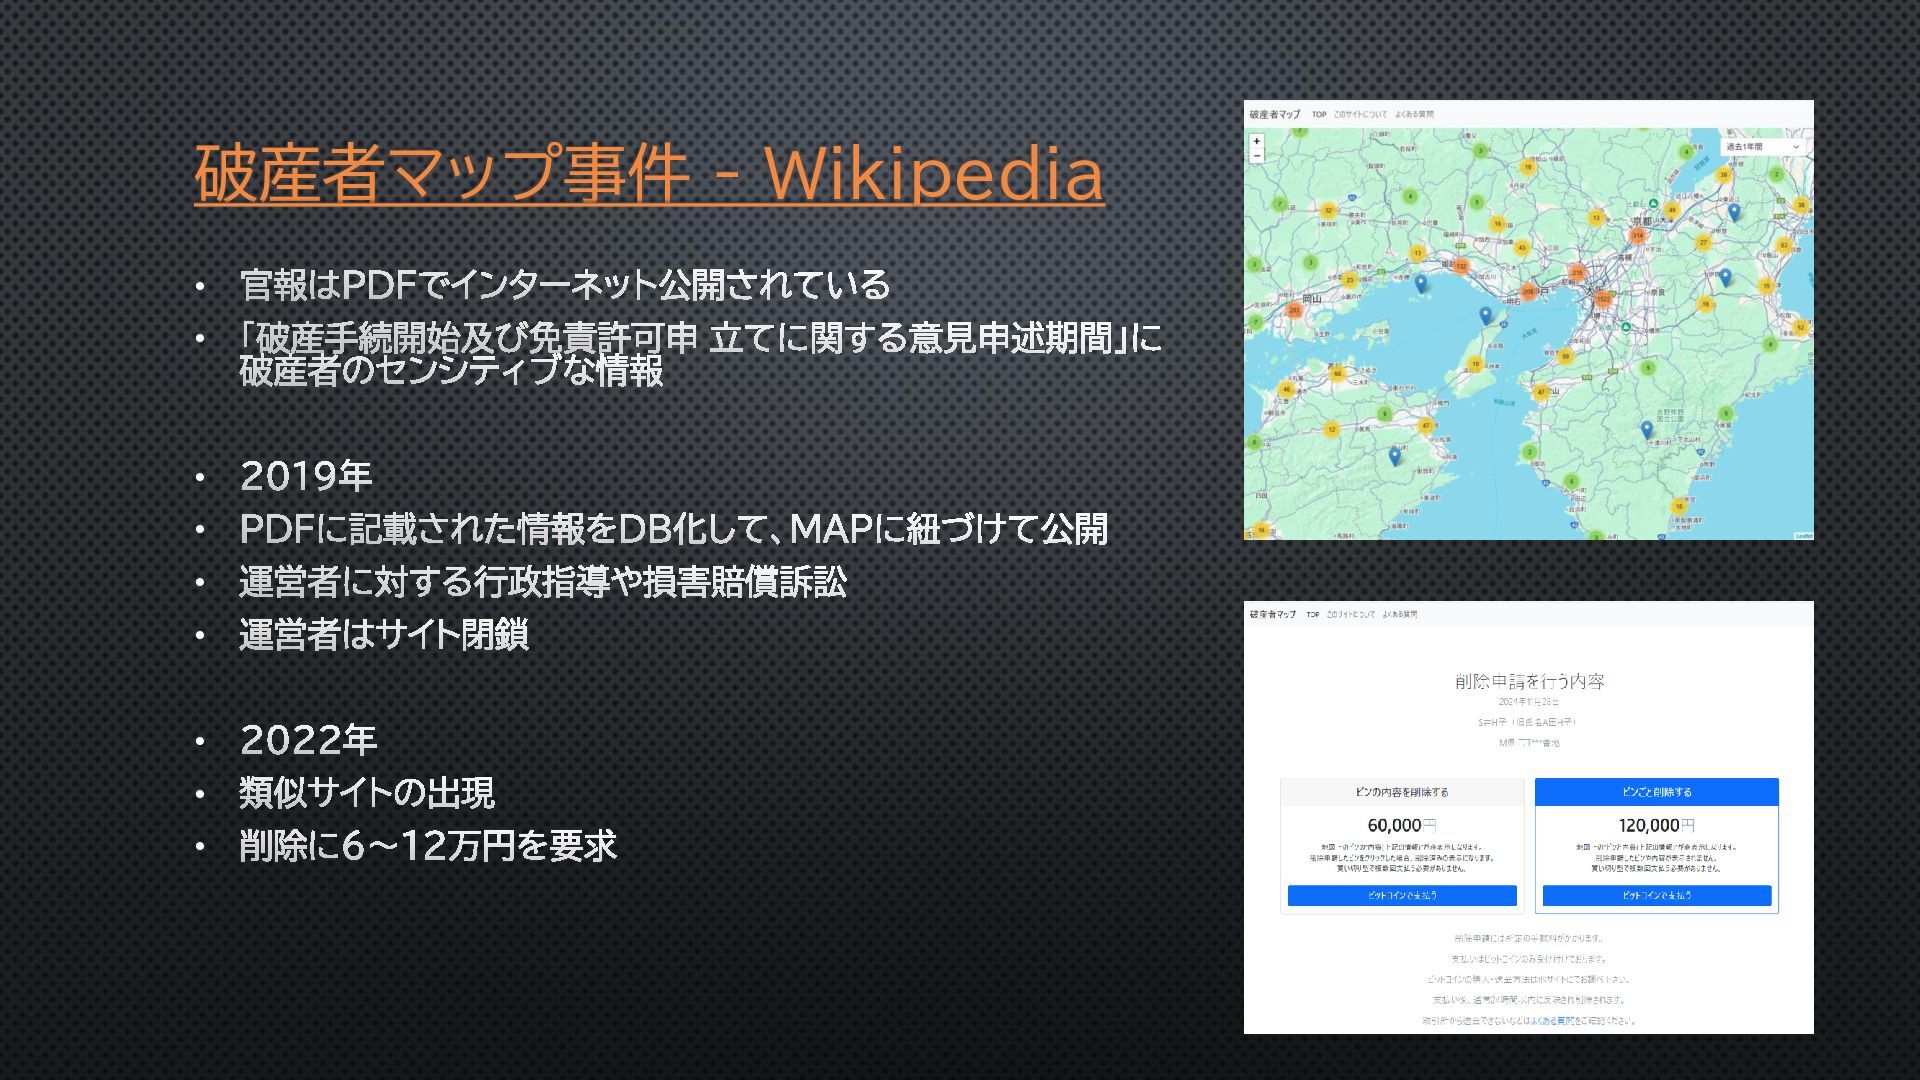1920x1080 pixels.
Task: Click the orange 132 cluster near Himeji
Action: tap(1461, 266)
